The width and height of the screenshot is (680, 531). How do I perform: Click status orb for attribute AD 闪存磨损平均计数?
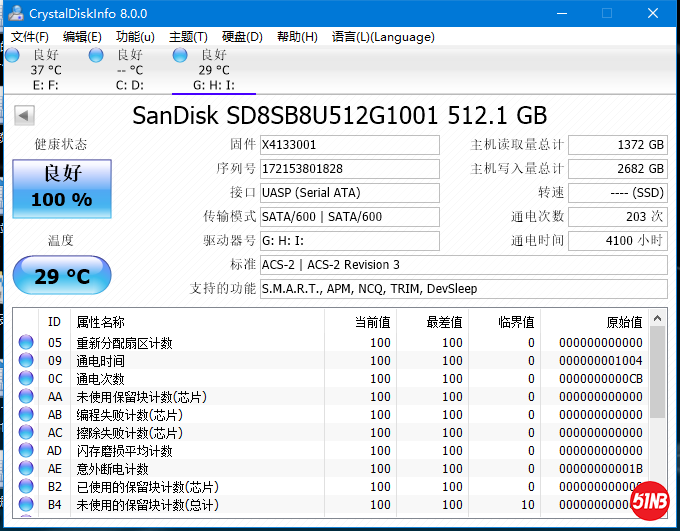click(26, 451)
